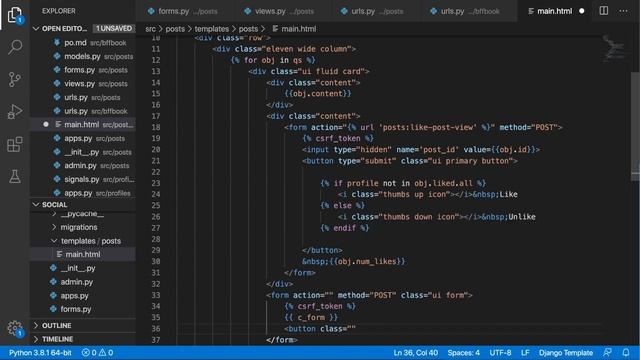Viewport: 640px width, 360px height.
Task: Expand the __pycache__ folder
Action: pyautogui.click(x=82, y=214)
